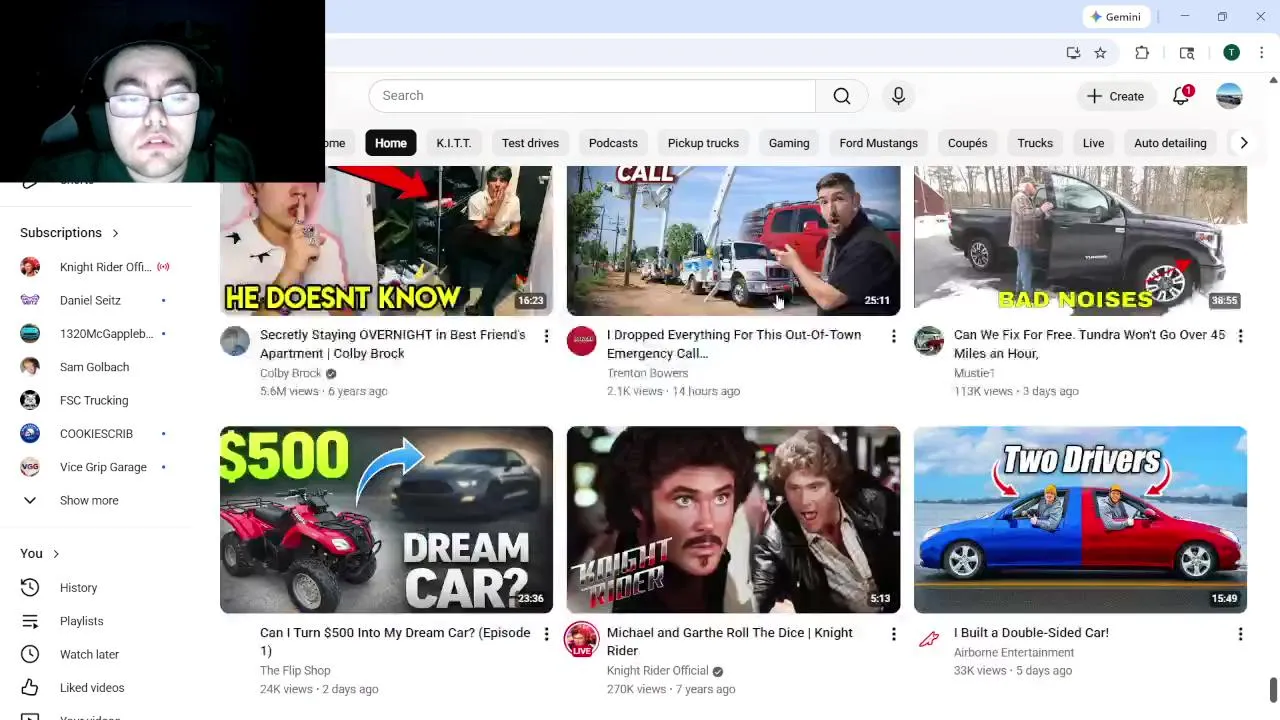Screen dimensions: 1280x720
Task: Open options for Mustie1 Tundra video
Action: [x=1240, y=336]
